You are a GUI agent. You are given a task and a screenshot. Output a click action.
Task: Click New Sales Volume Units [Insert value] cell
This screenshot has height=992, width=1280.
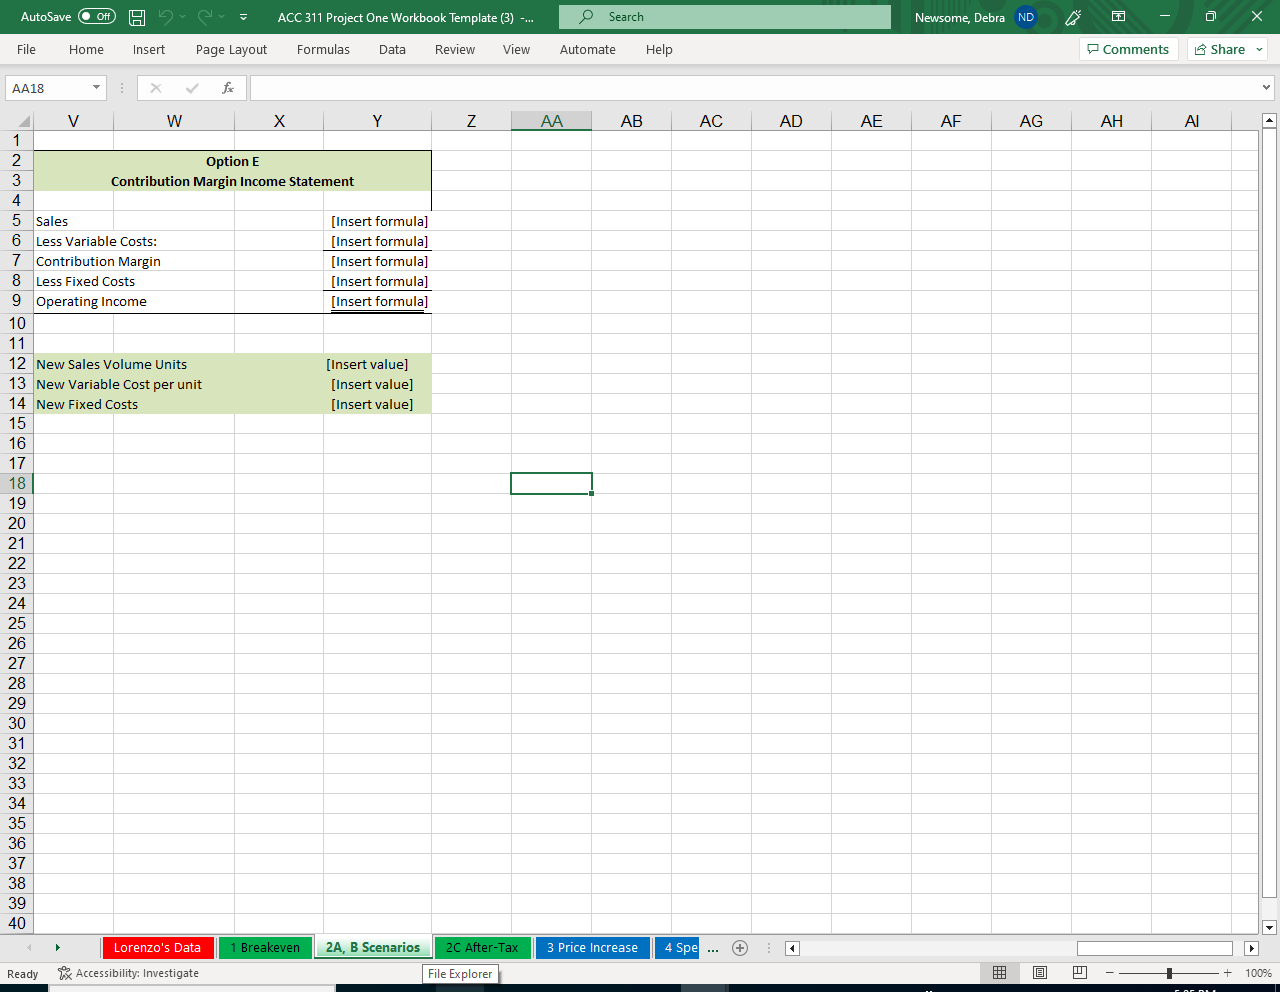[x=378, y=364]
